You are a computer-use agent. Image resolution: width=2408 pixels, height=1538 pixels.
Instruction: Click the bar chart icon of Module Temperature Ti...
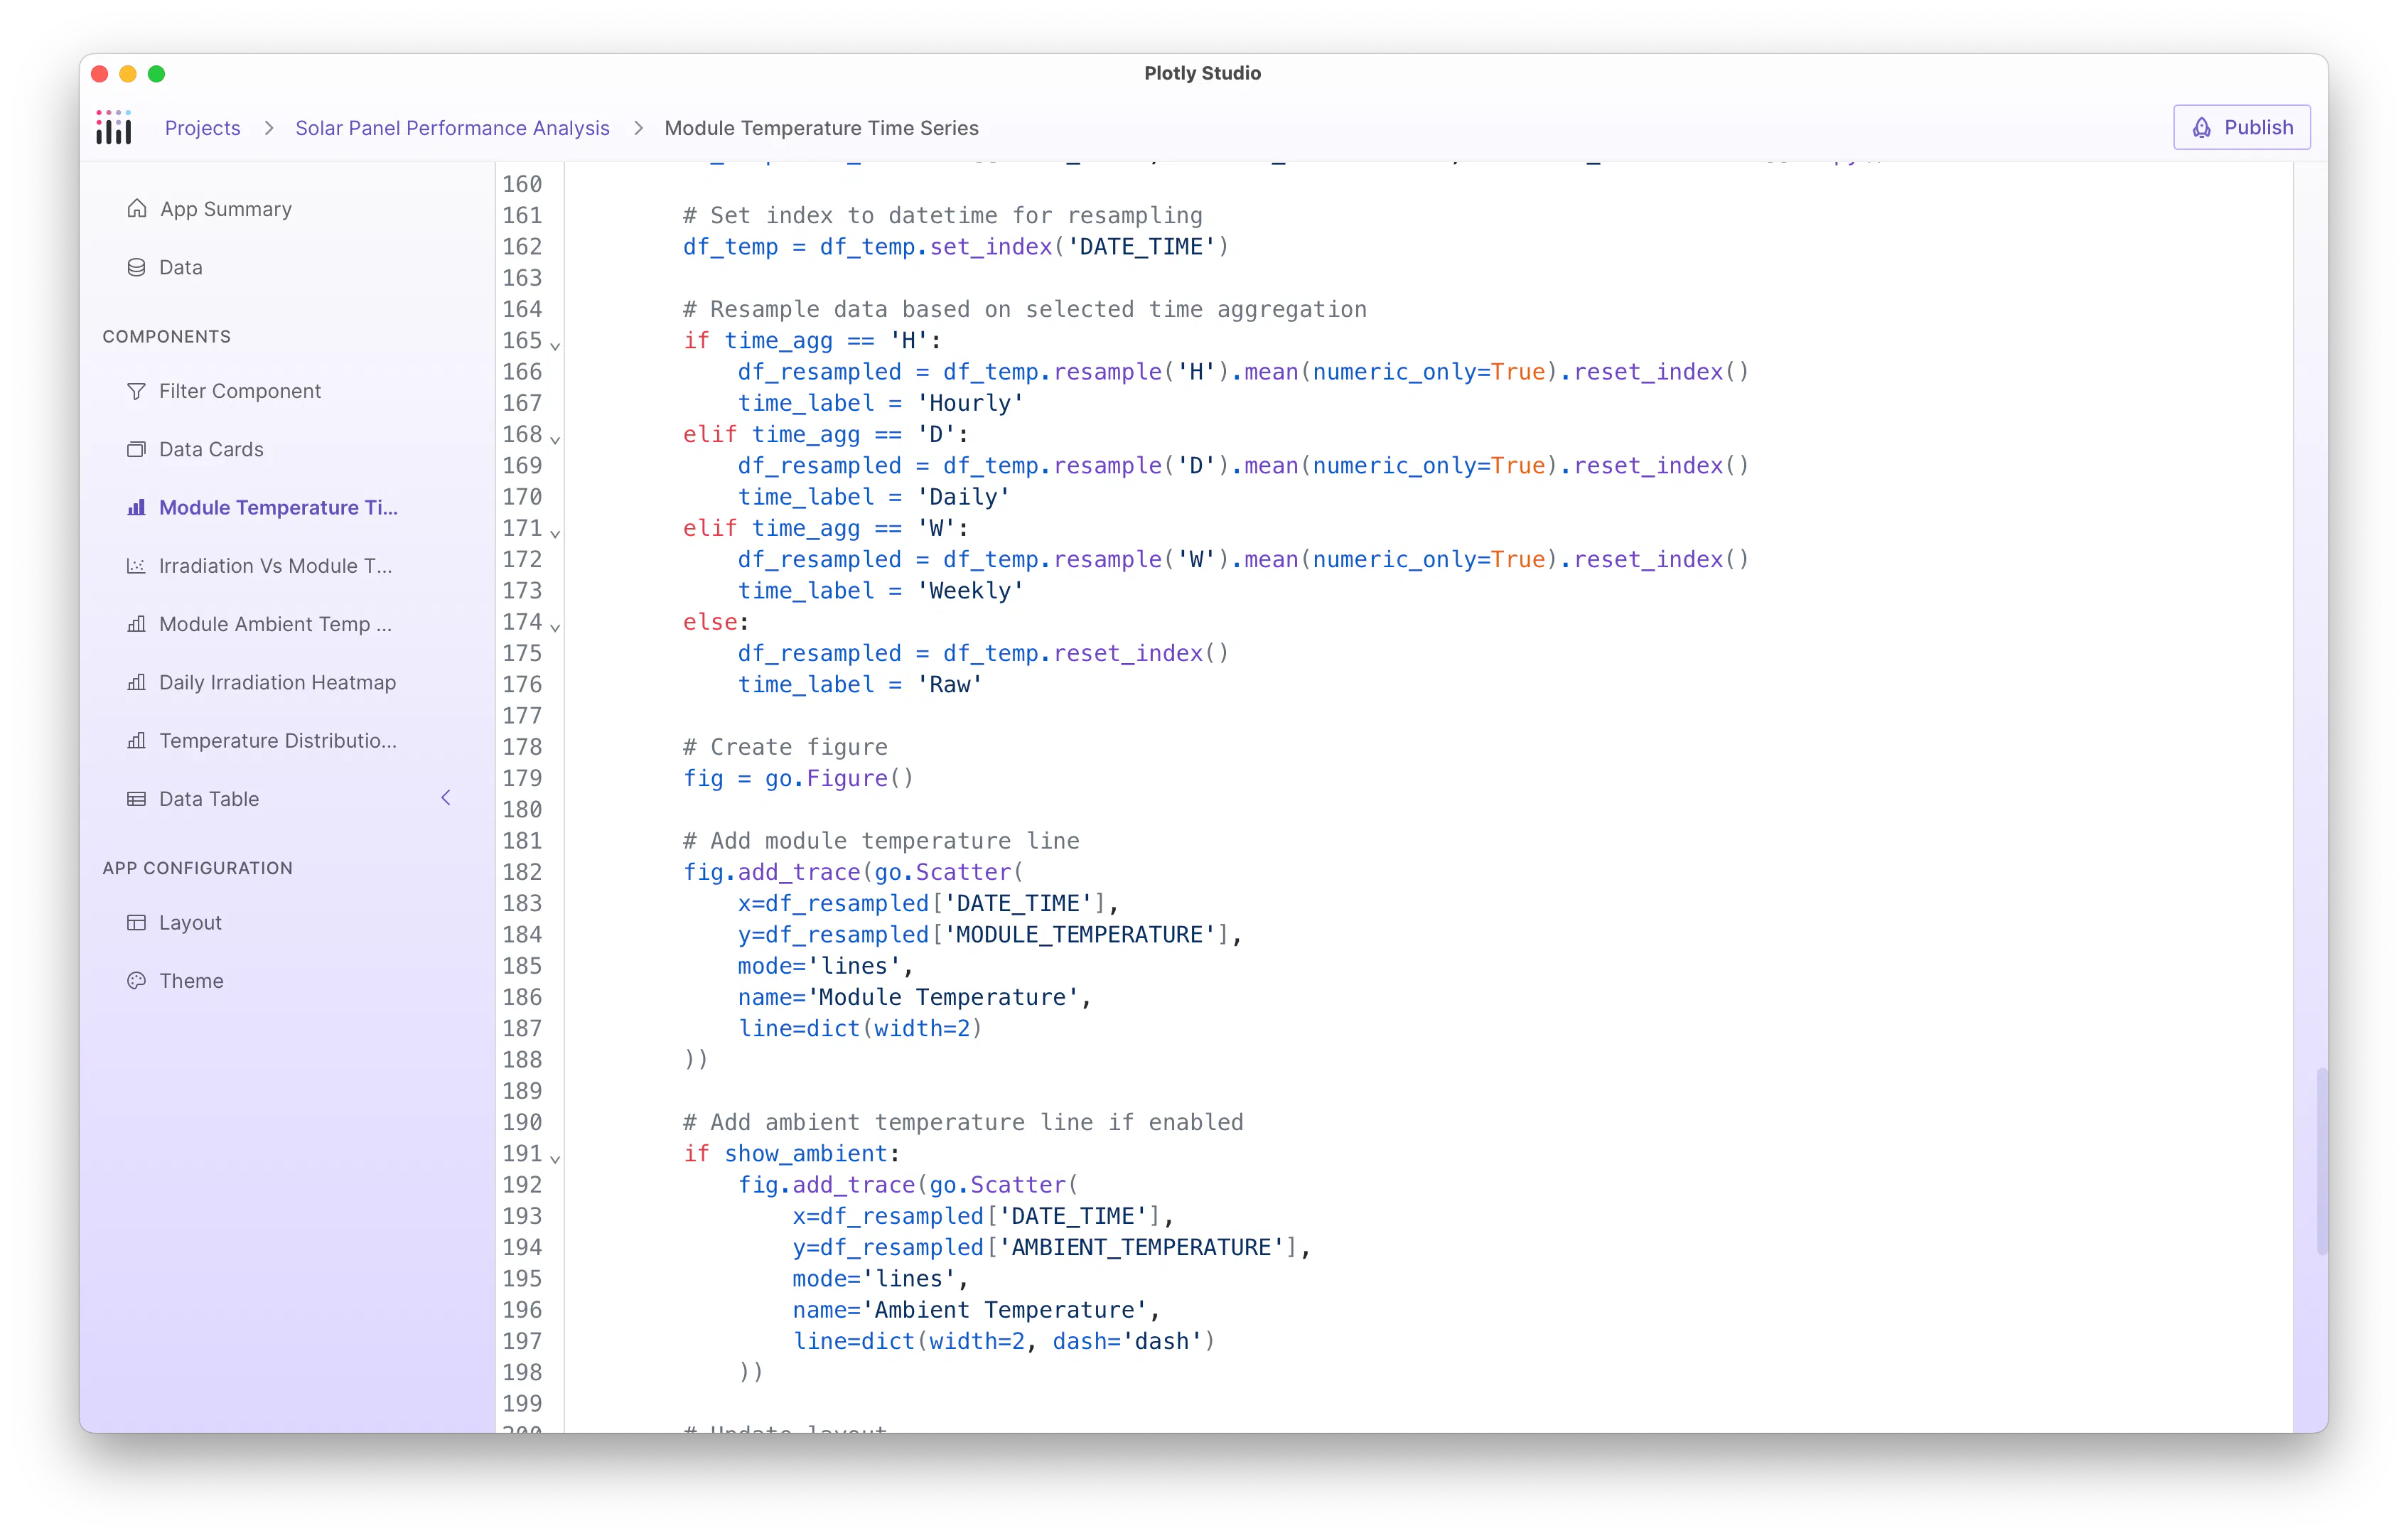tap(136, 507)
